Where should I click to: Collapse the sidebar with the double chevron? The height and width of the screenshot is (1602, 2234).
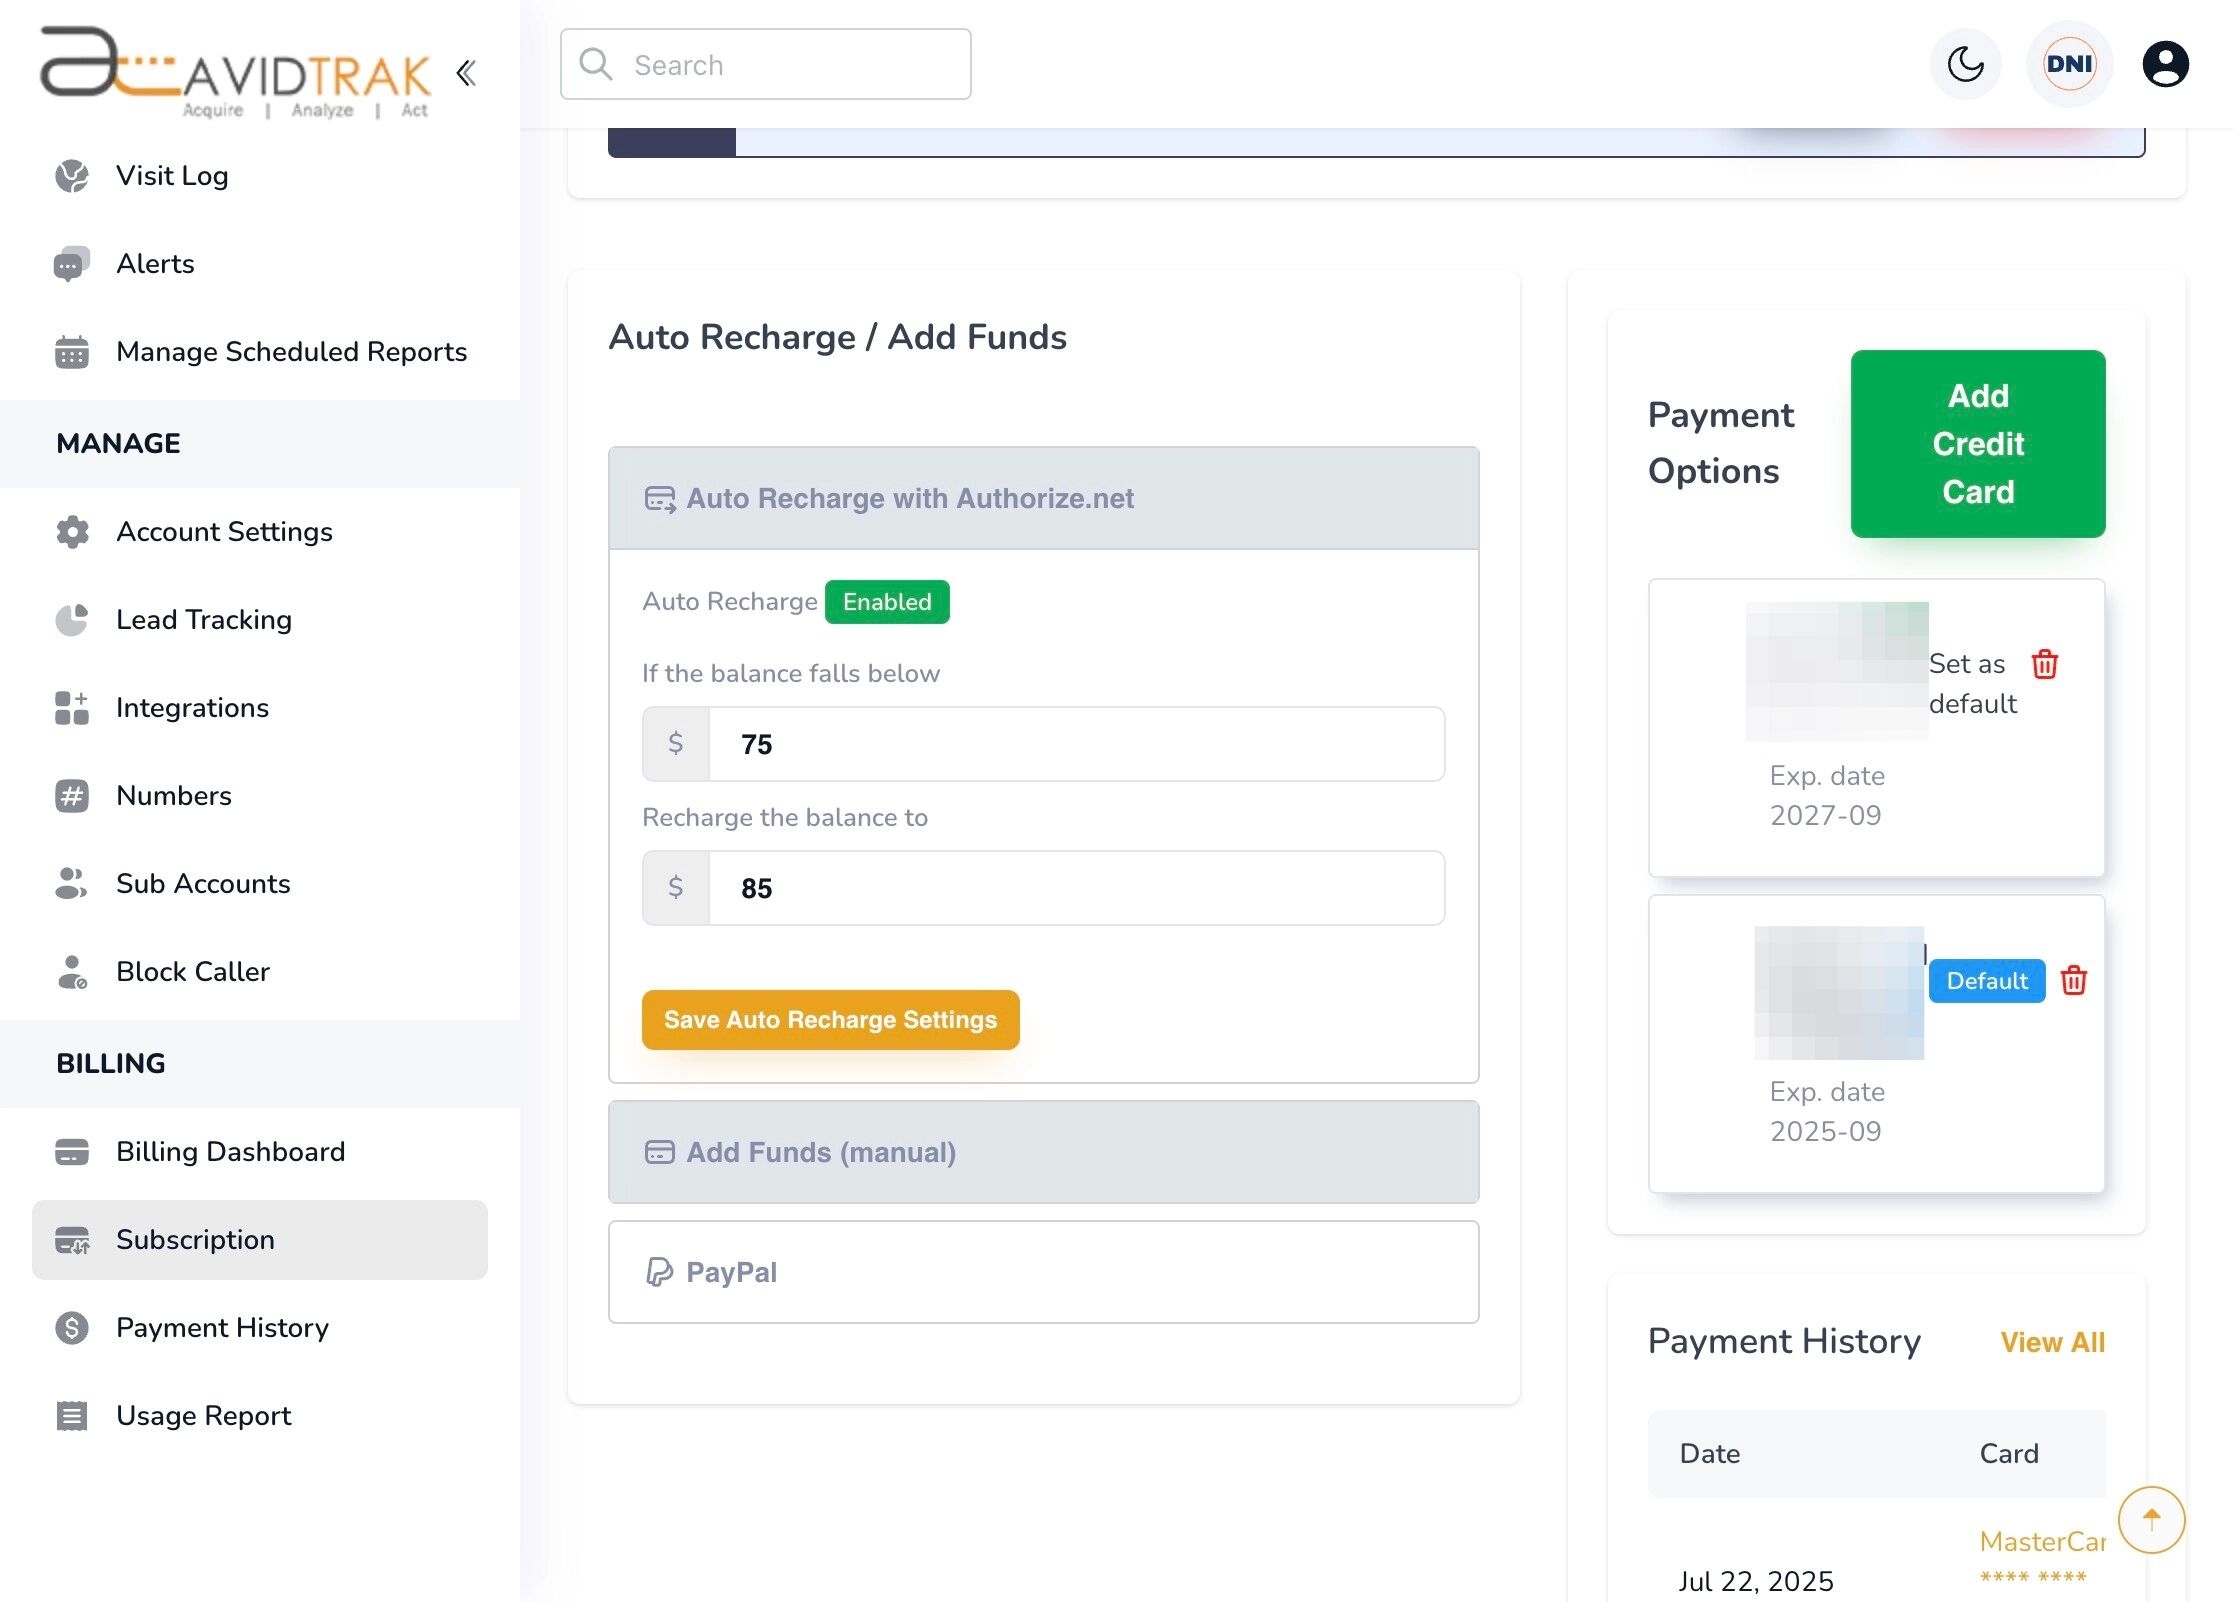(465, 73)
